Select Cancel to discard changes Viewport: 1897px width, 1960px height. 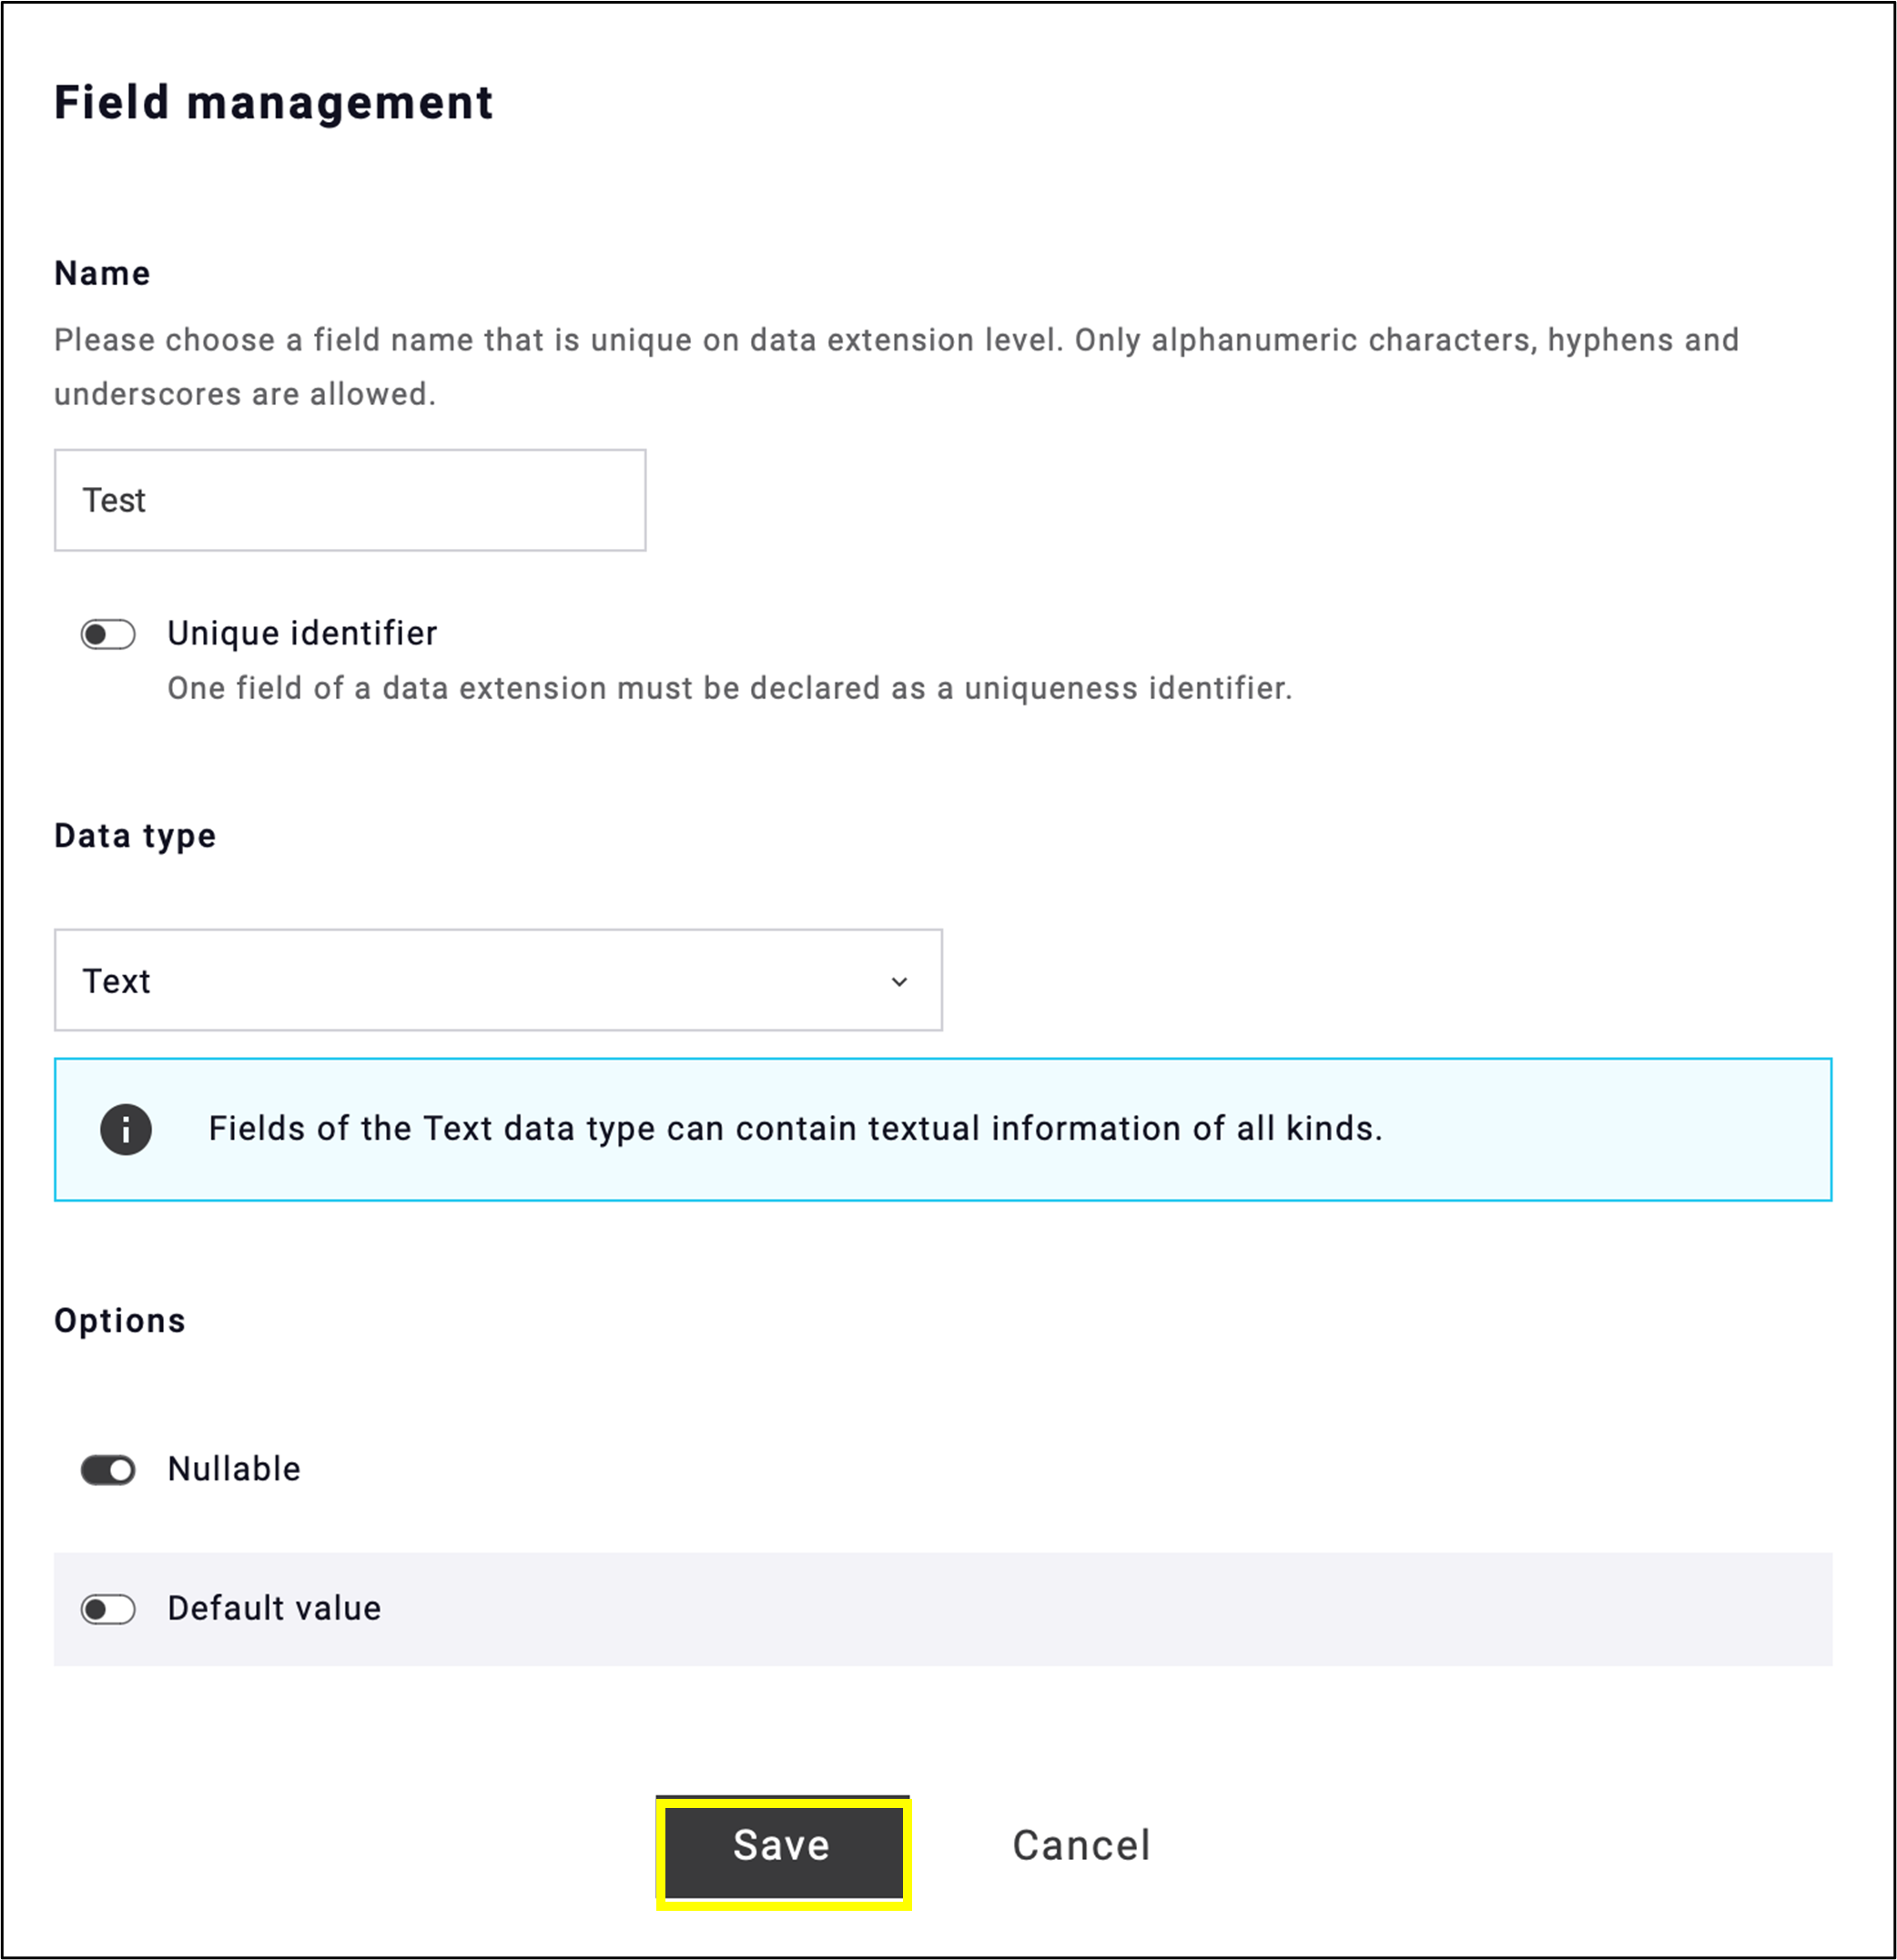pyautogui.click(x=1082, y=1846)
